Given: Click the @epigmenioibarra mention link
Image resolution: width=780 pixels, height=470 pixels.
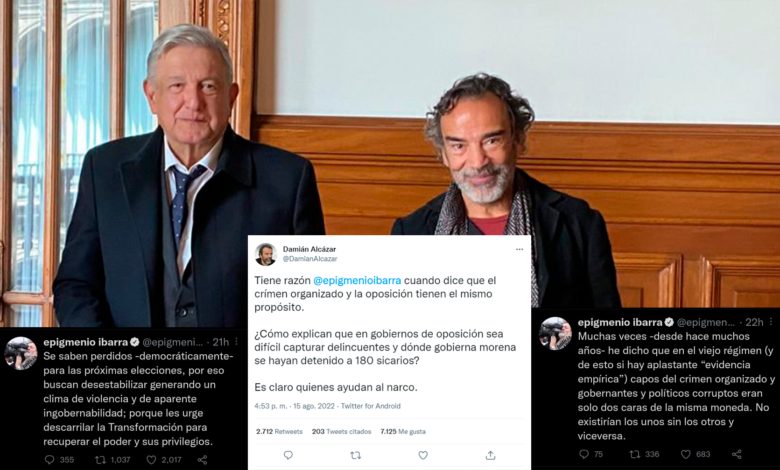Looking at the screenshot, I should point(357,281).
